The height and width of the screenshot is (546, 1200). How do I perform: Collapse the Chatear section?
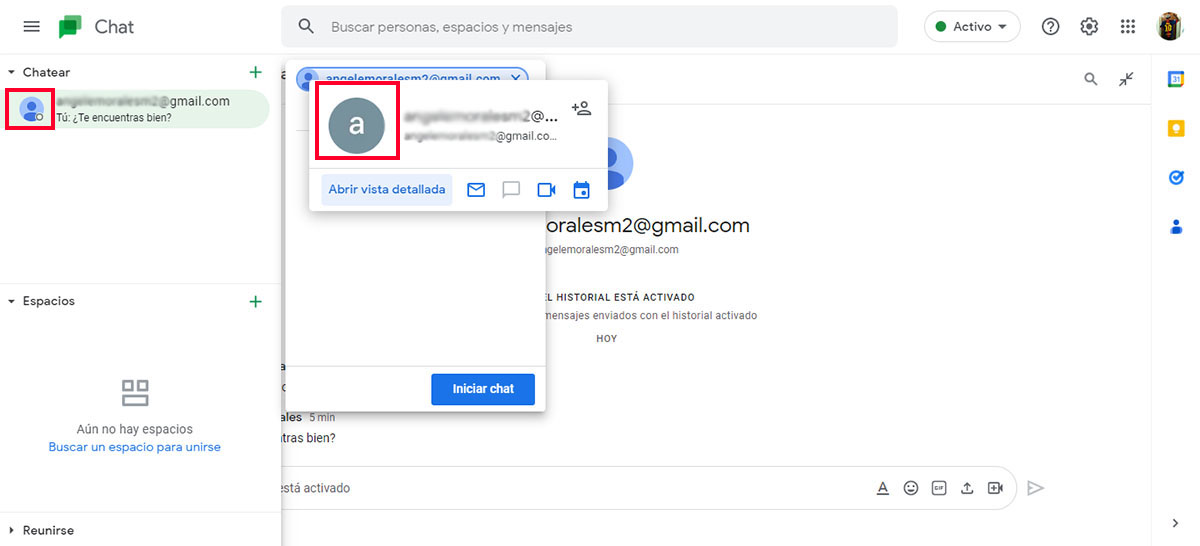11,72
